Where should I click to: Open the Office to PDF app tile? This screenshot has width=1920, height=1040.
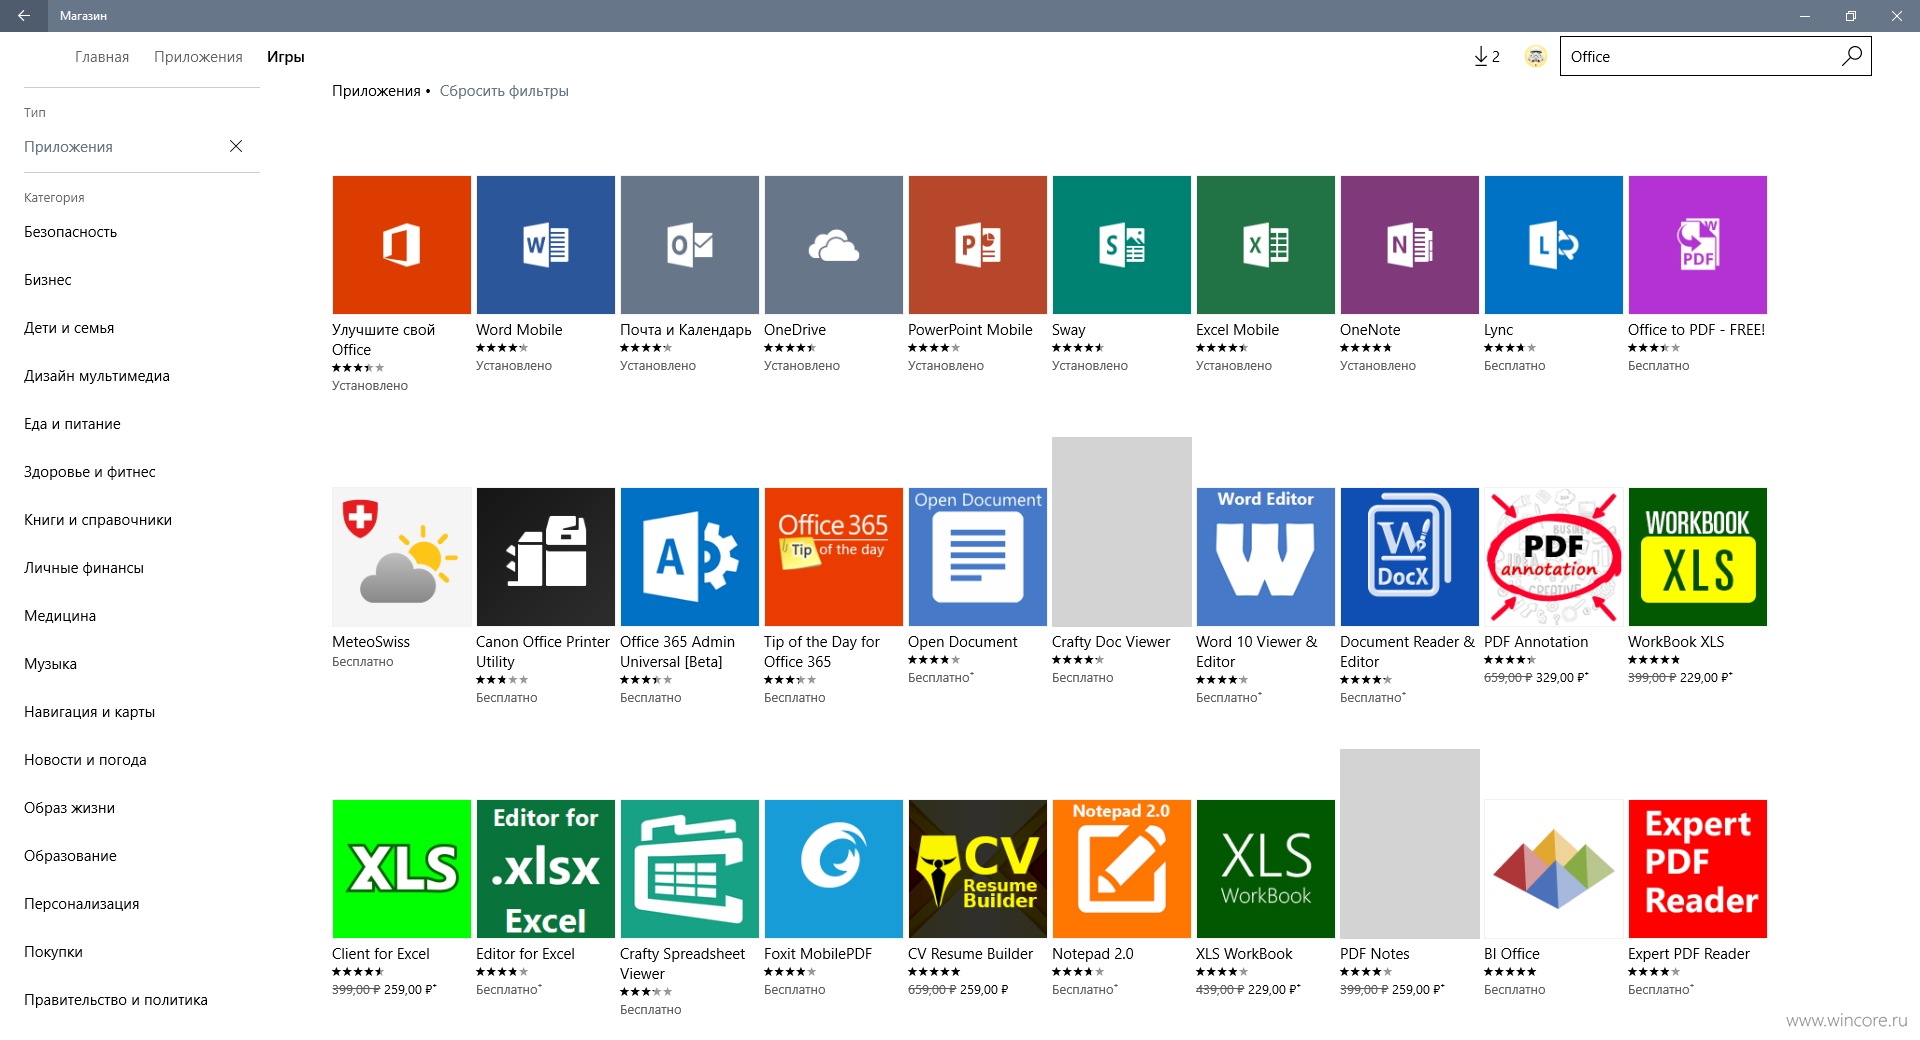tap(1697, 245)
